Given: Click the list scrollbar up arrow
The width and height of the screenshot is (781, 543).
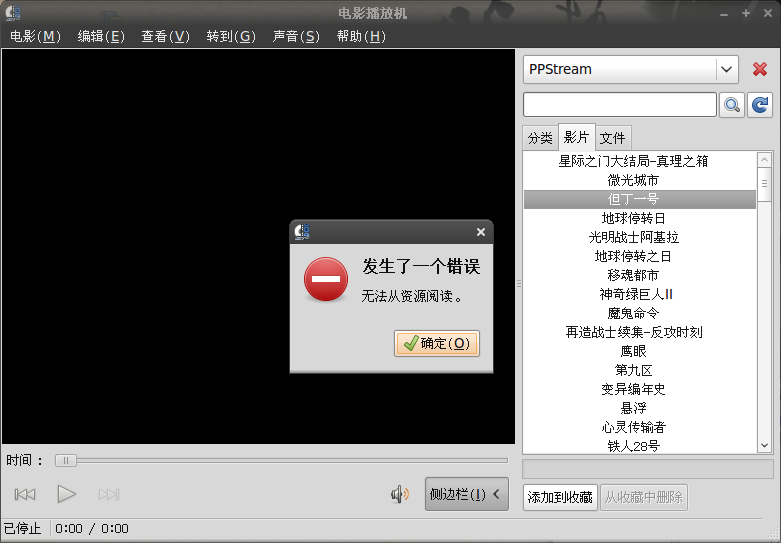Looking at the screenshot, I should coord(765,159).
